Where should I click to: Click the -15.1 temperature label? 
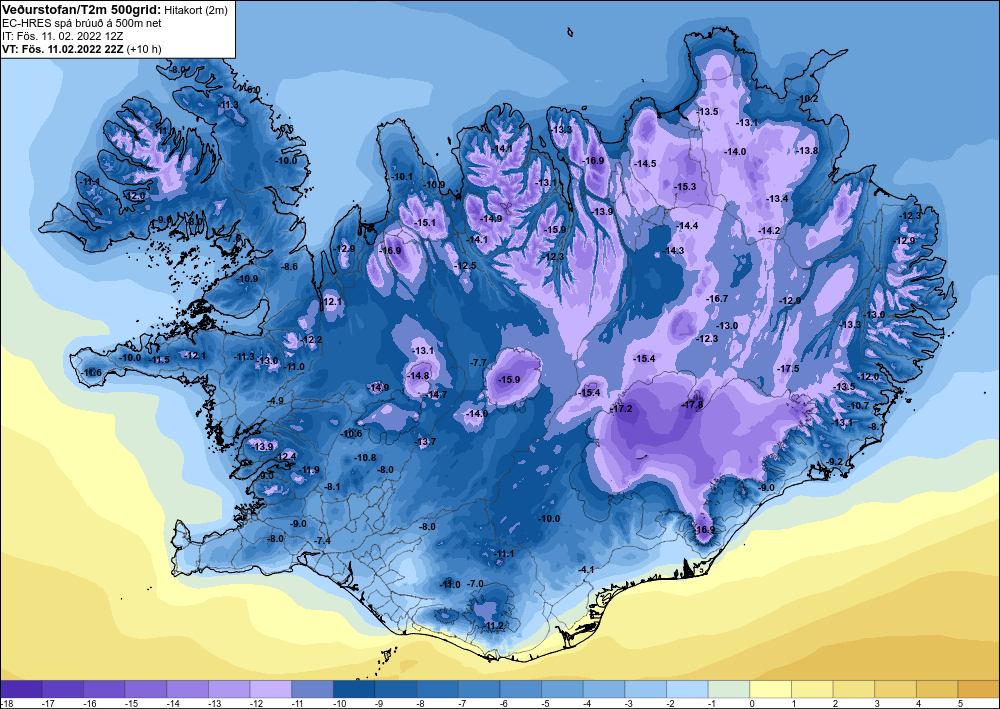[x=425, y=223]
